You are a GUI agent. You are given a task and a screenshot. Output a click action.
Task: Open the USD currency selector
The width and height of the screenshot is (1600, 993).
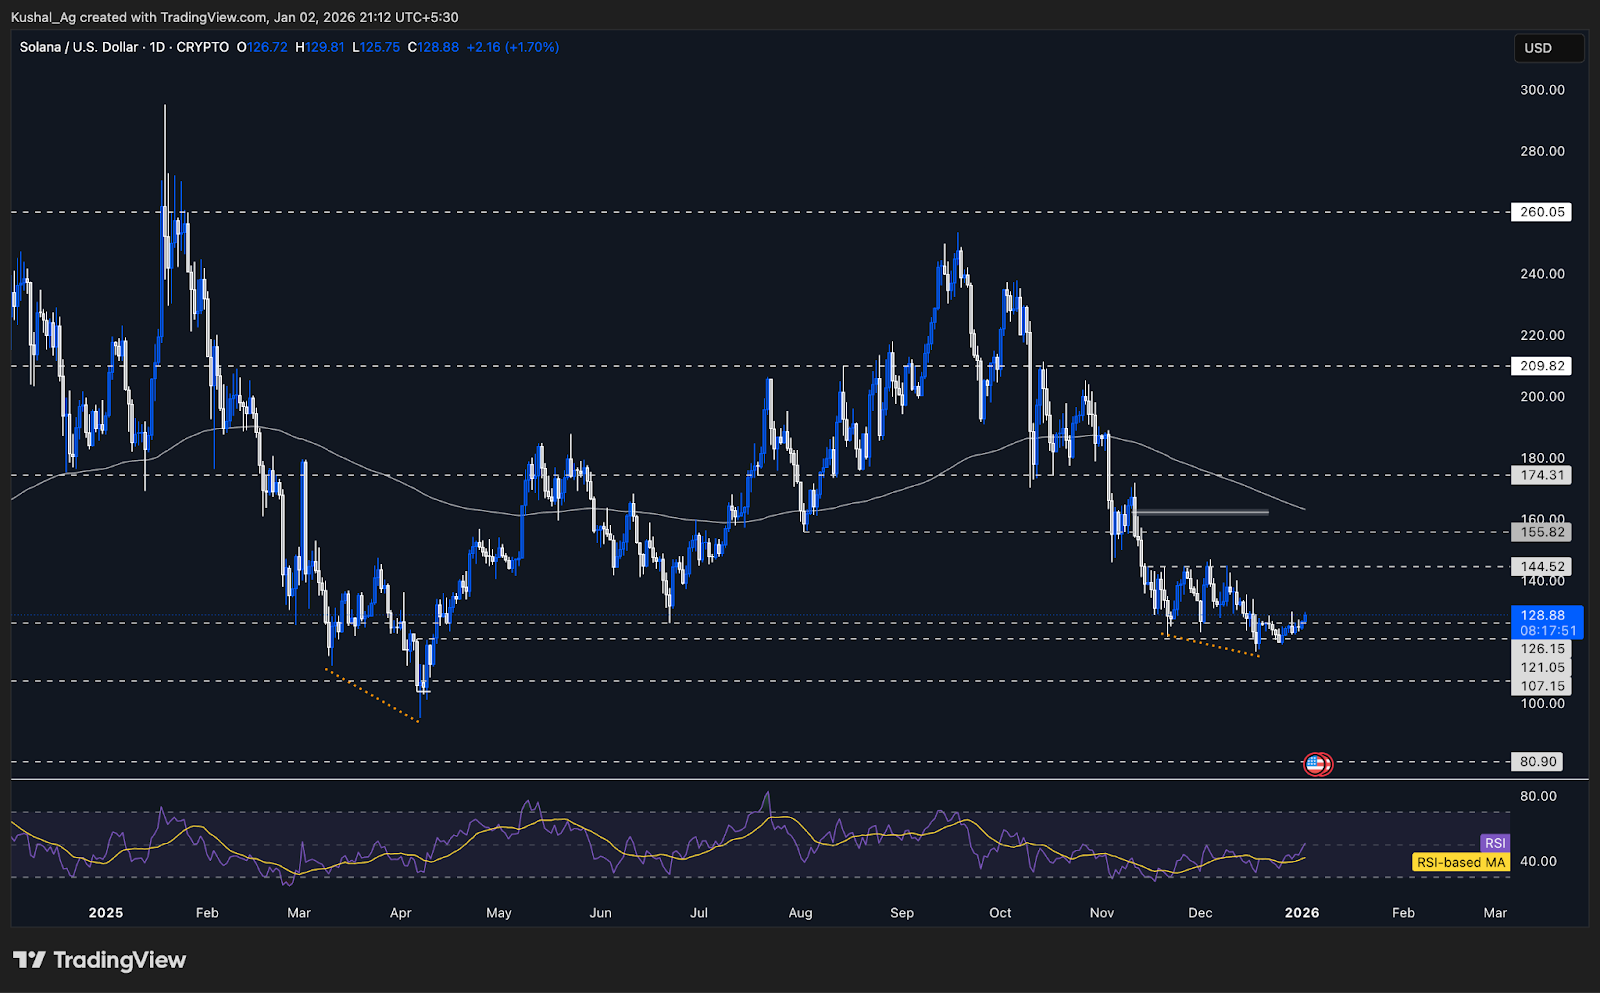[1548, 48]
